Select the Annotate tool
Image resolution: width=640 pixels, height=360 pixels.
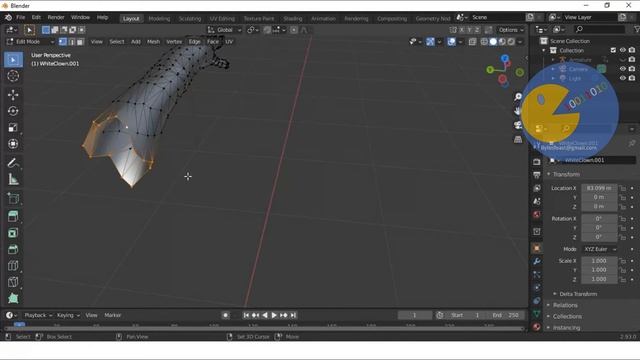click(x=13, y=163)
